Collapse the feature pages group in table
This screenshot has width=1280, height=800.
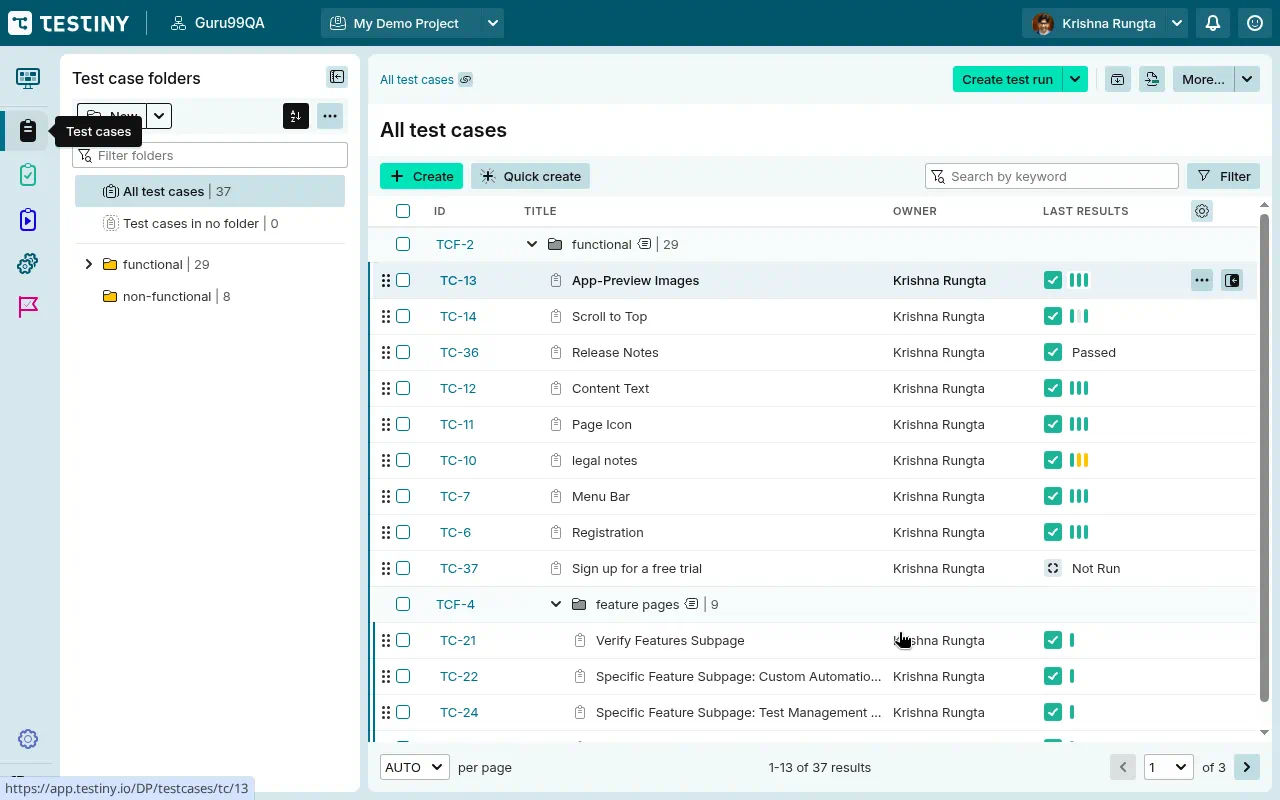coord(556,604)
